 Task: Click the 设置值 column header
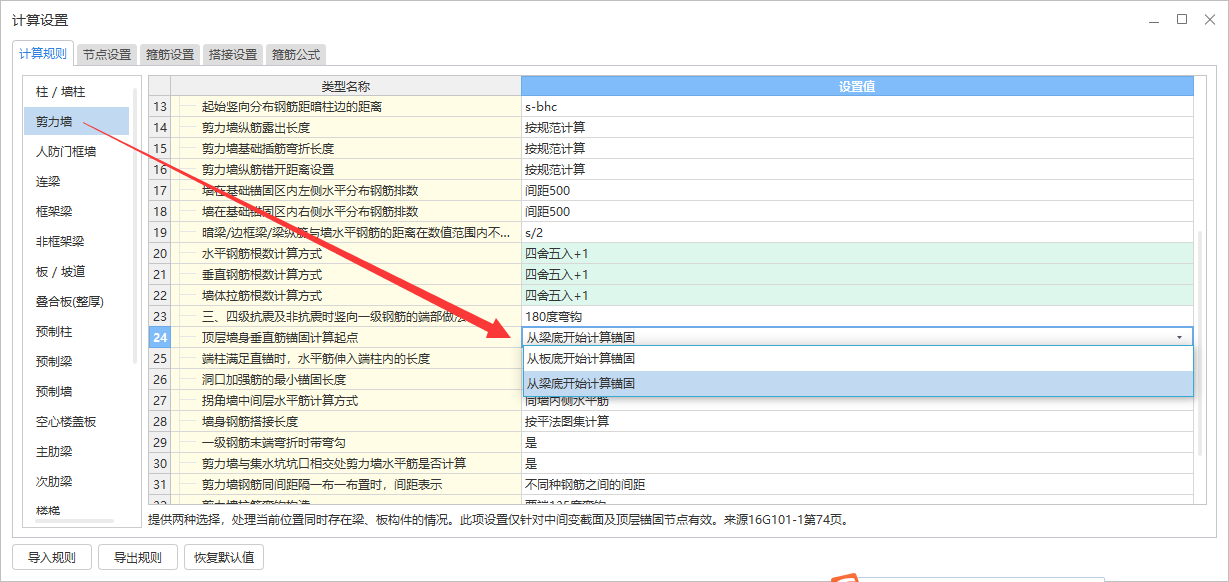pyautogui.click(x=857, y=86)
